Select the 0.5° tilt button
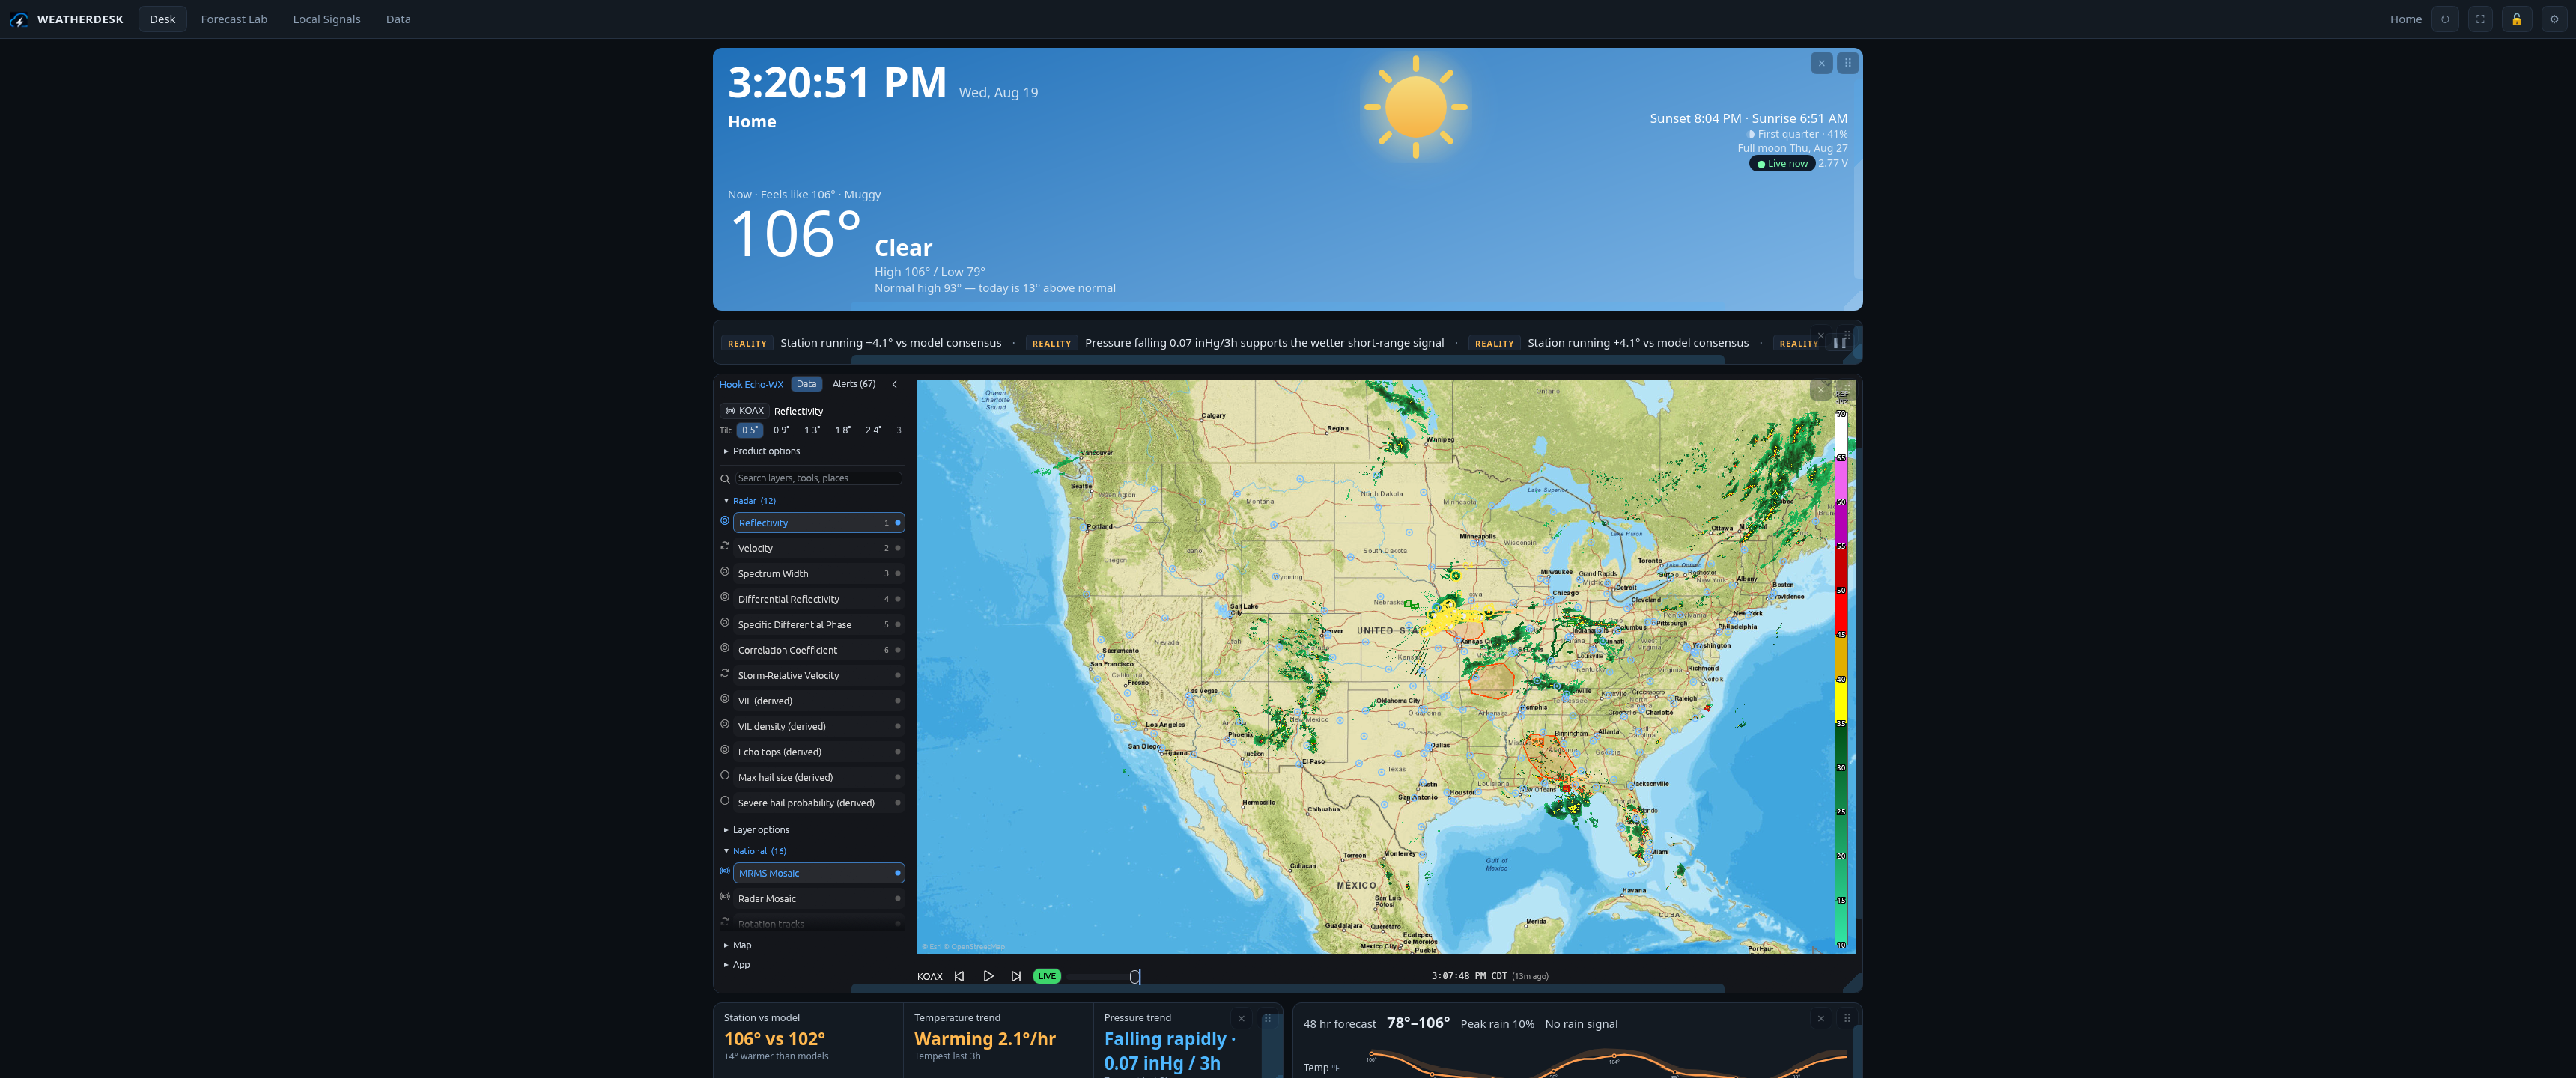The width and height of the screenshot is (2576, 1078). [750, 431]
